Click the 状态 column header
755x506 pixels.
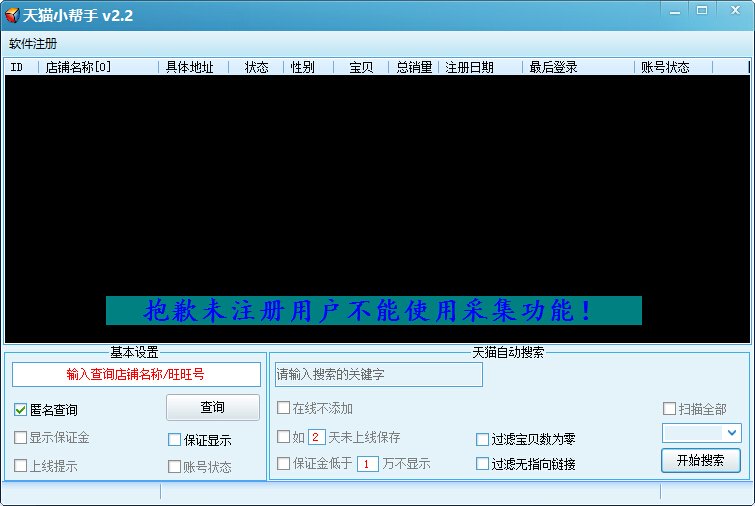pos(256,67)
